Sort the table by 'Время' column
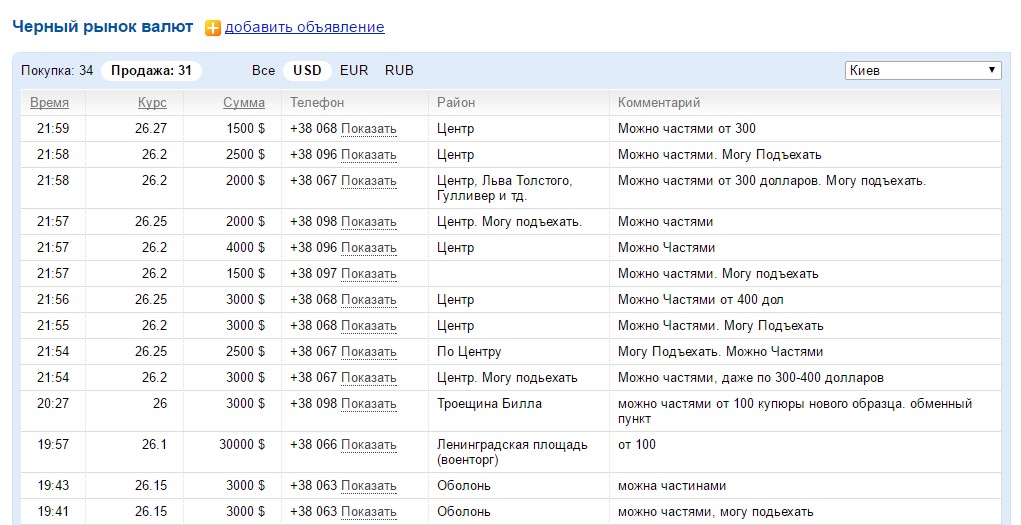 [50, 102]
